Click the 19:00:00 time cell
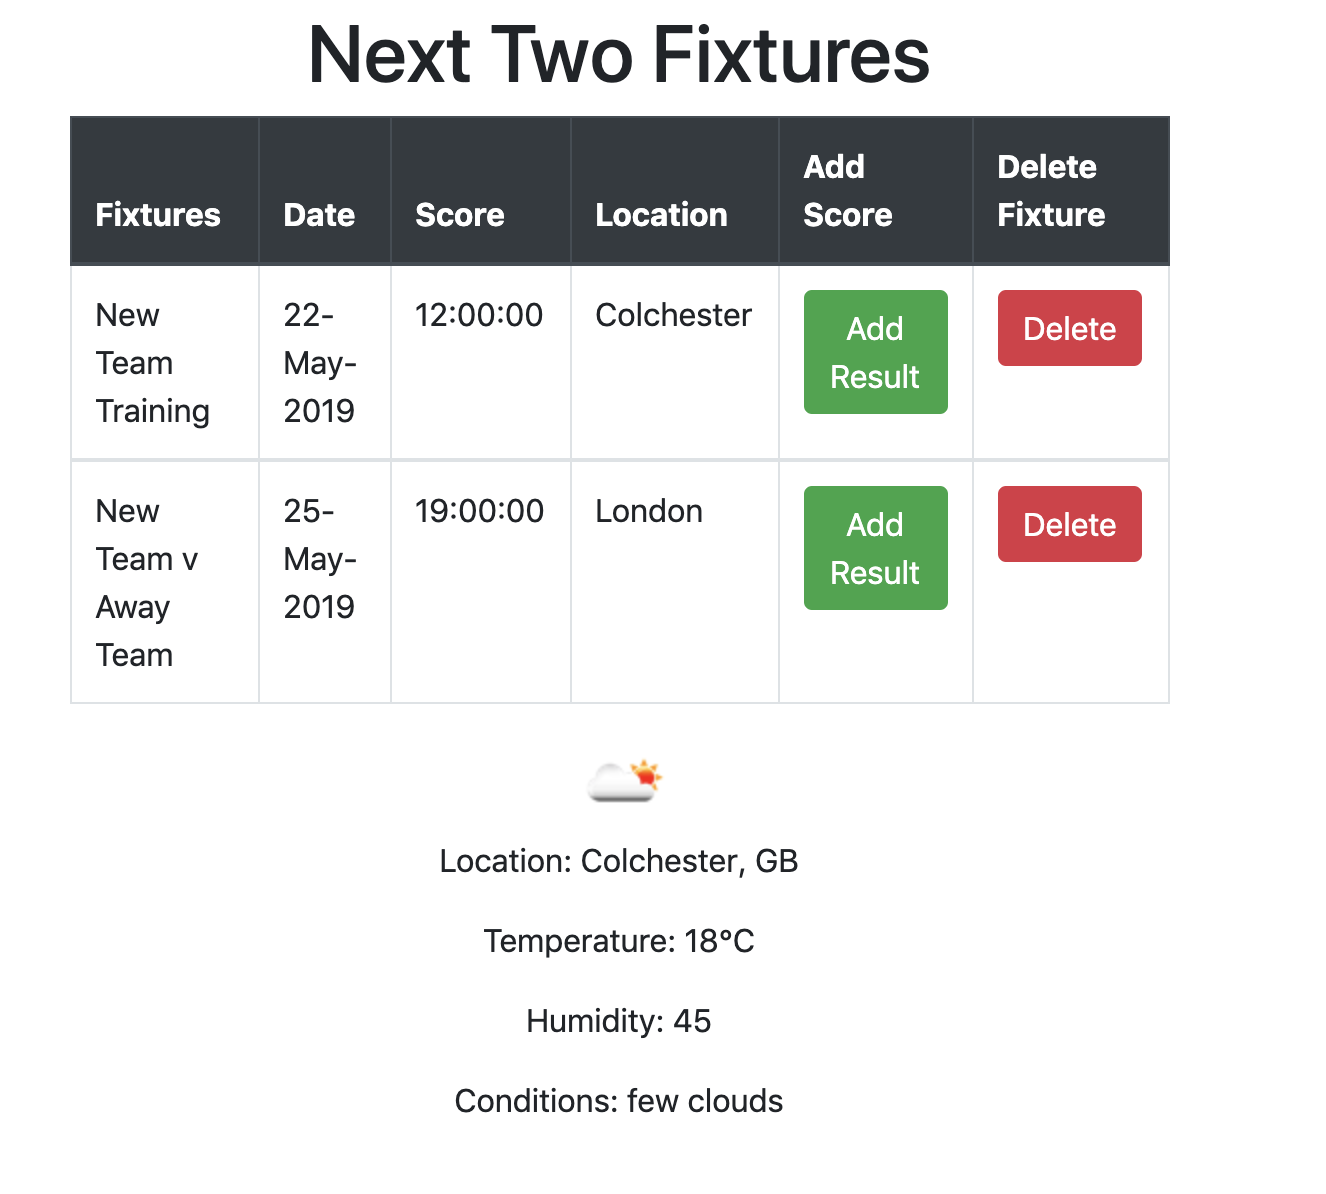This screenshot has width=1326, height=1194. (479, 511)
